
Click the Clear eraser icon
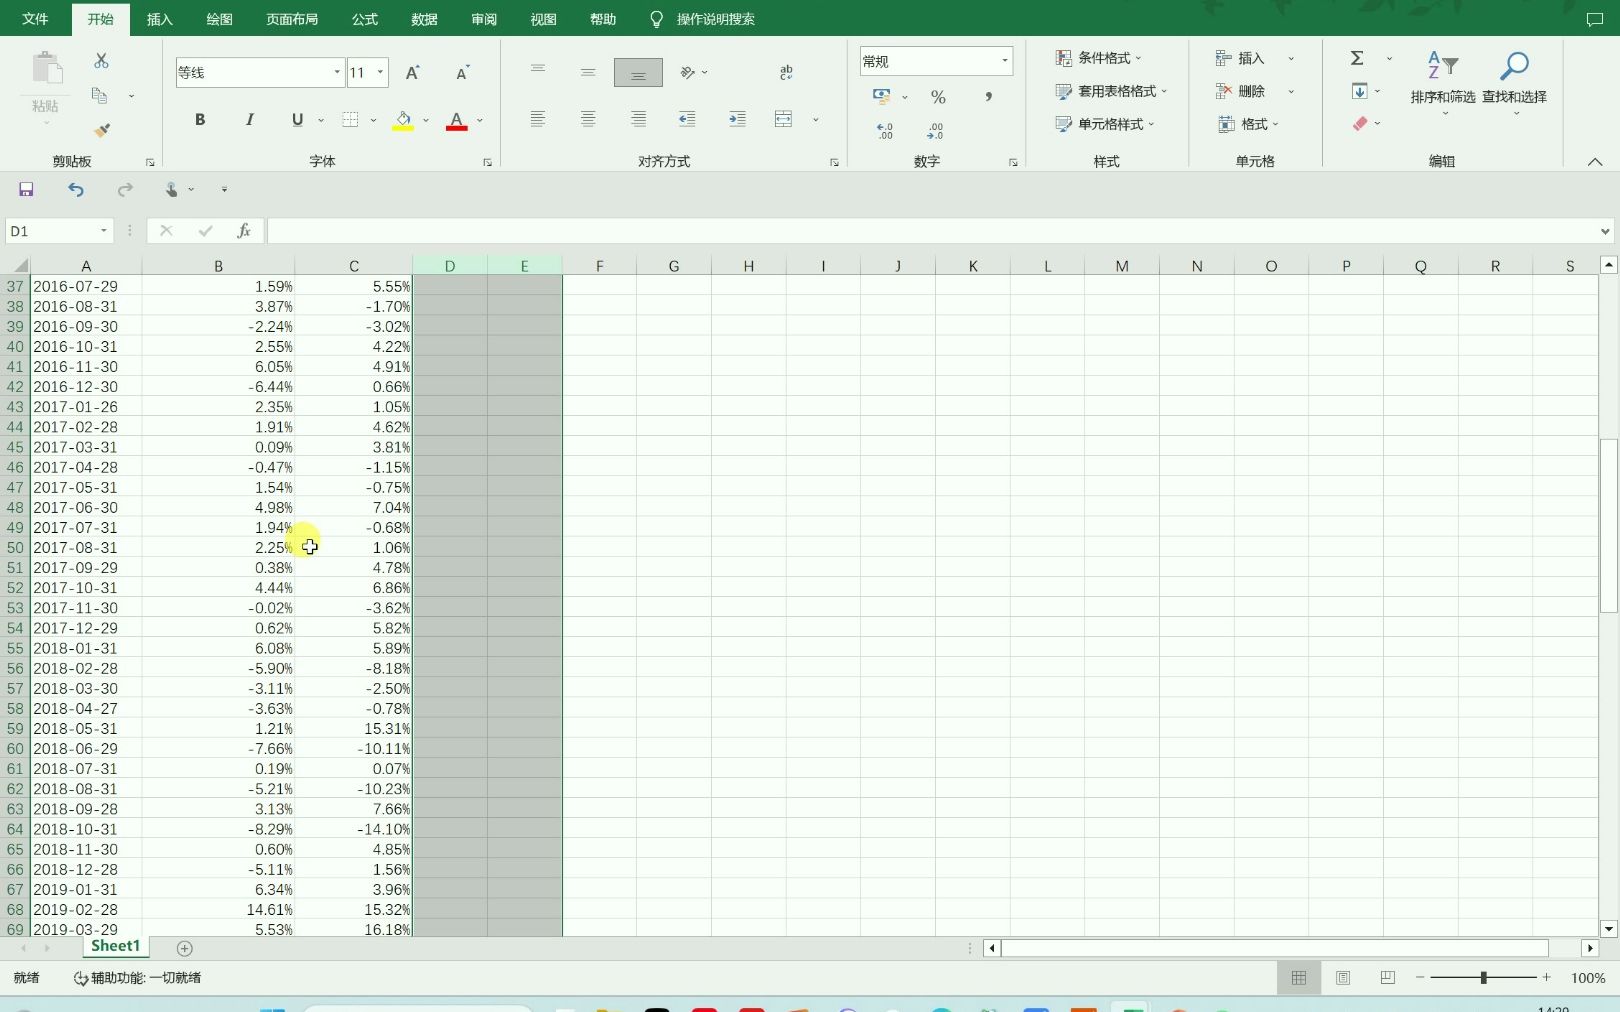[x=1360, y=124]
